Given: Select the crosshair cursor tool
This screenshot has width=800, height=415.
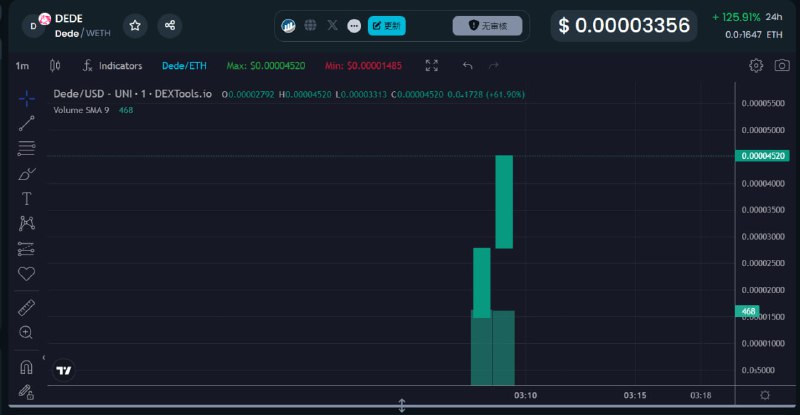Looking at the screenshot, I should pyautogui.click(x=27, y=97).
